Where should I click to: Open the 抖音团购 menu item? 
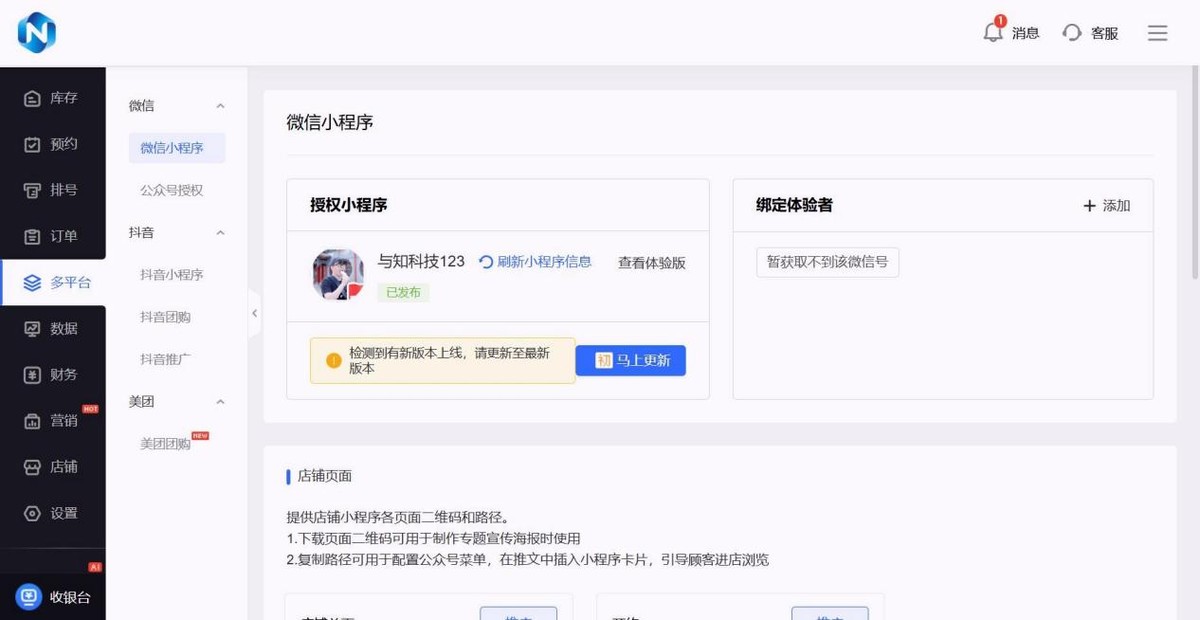coord(166,317)
